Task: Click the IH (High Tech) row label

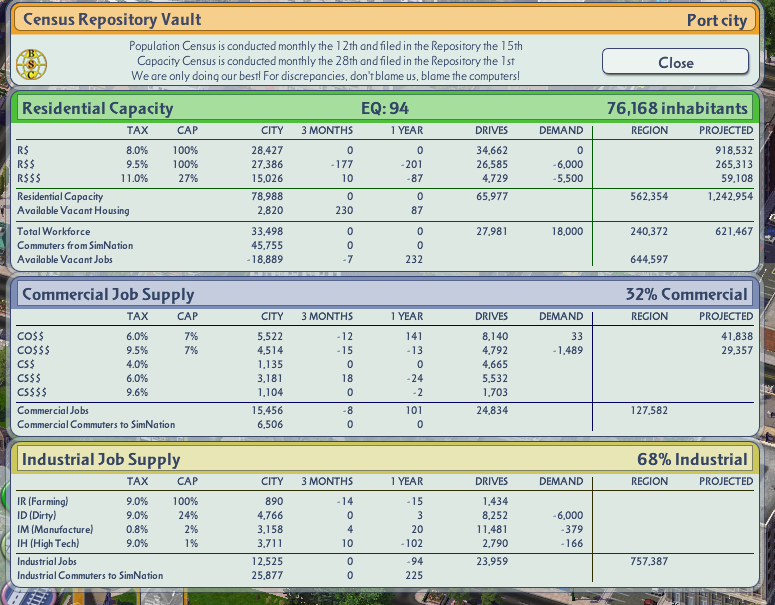Action: point(48,544)
